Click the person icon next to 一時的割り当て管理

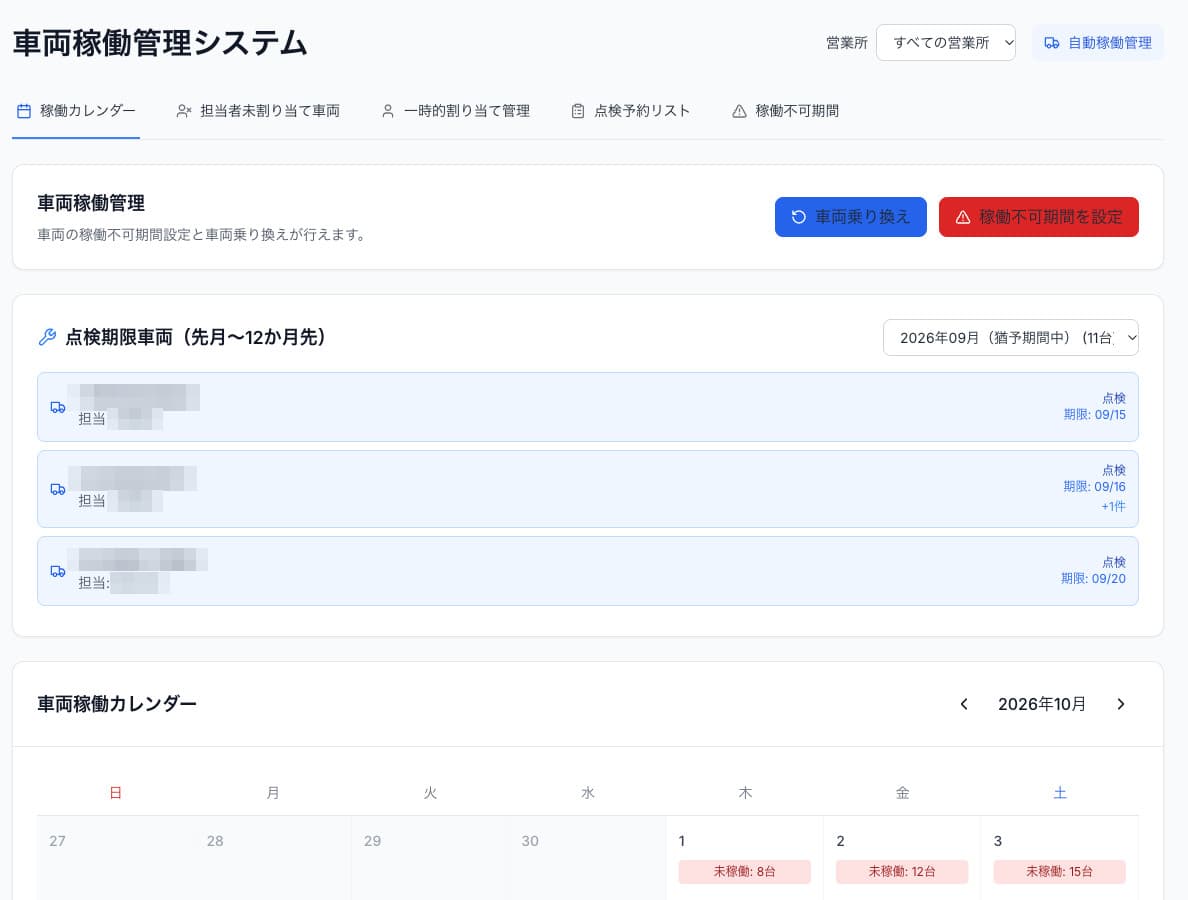(x=388, y=111)
